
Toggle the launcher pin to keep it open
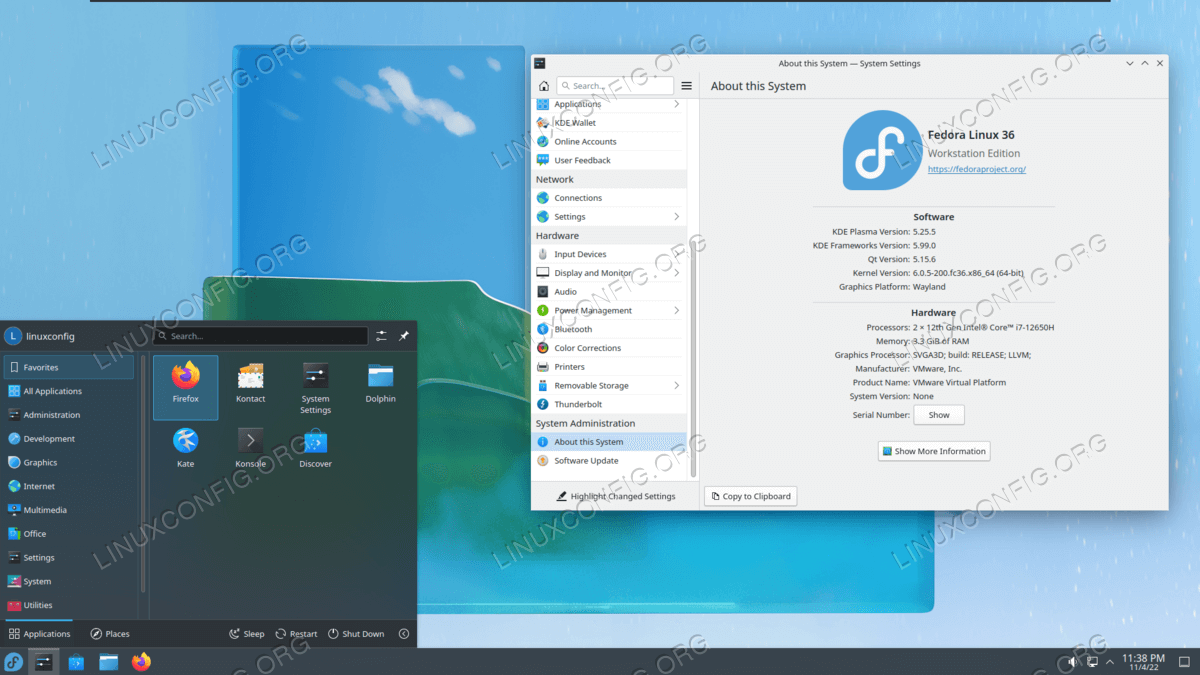click(x=404, y=336)
